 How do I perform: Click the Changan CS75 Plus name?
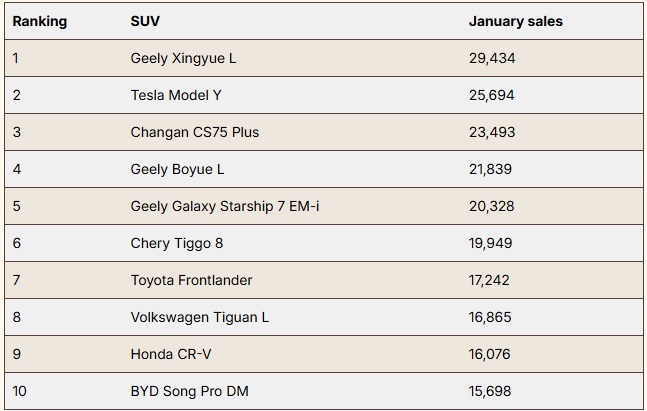pyautogui.click(x=194, y=132)
